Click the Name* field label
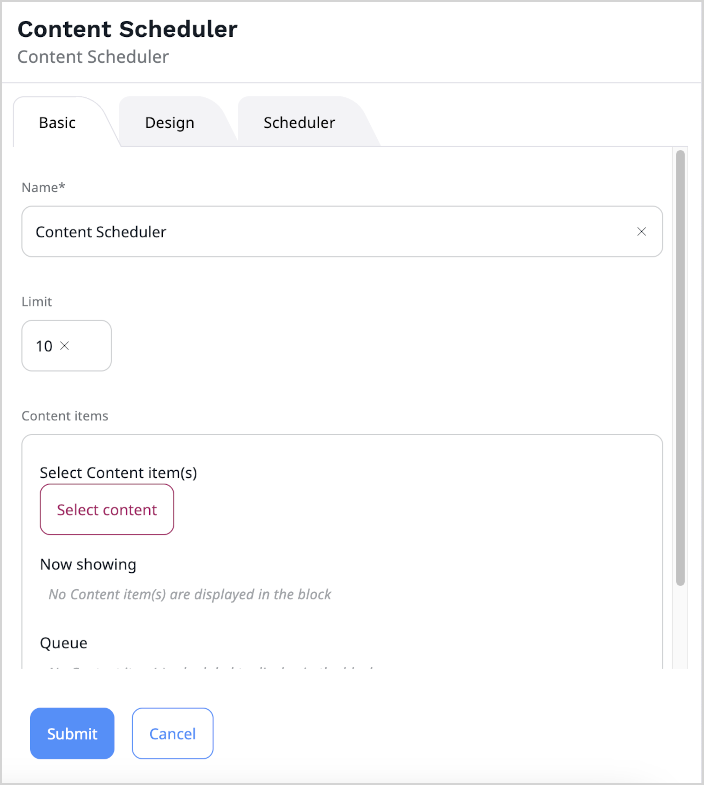Viewport: 704px width, 785px height. (43, 187)
